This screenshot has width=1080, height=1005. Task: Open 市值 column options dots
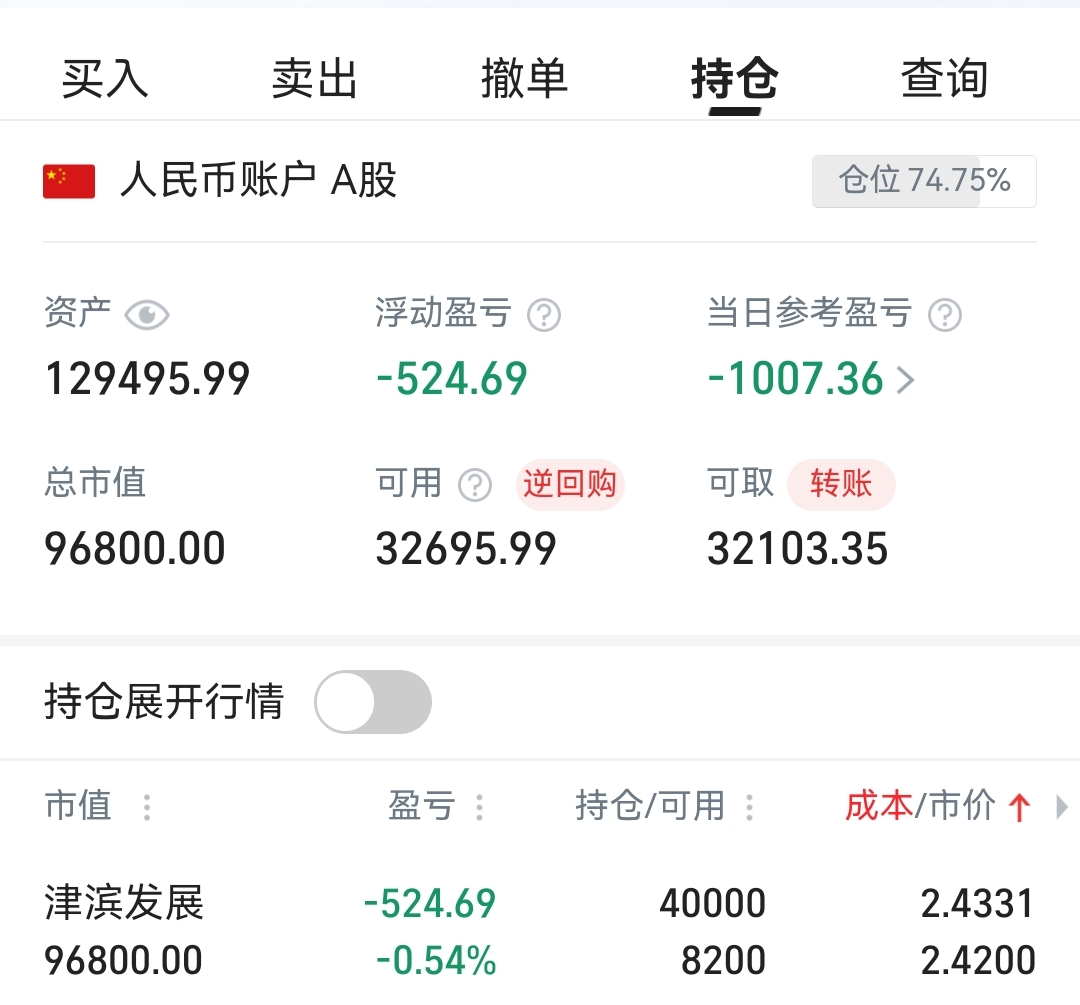pos(147,807)
